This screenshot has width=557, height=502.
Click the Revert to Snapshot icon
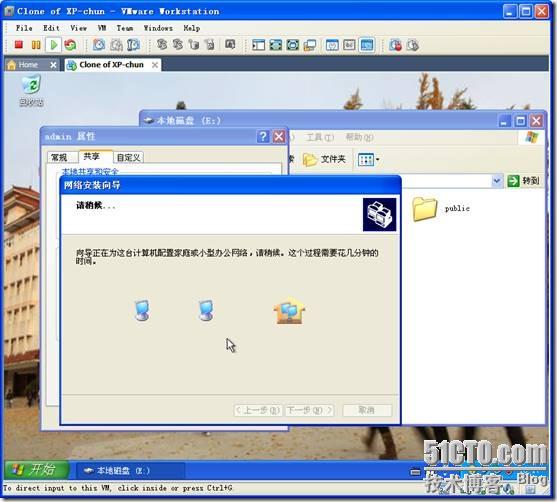tap(116, 45)
